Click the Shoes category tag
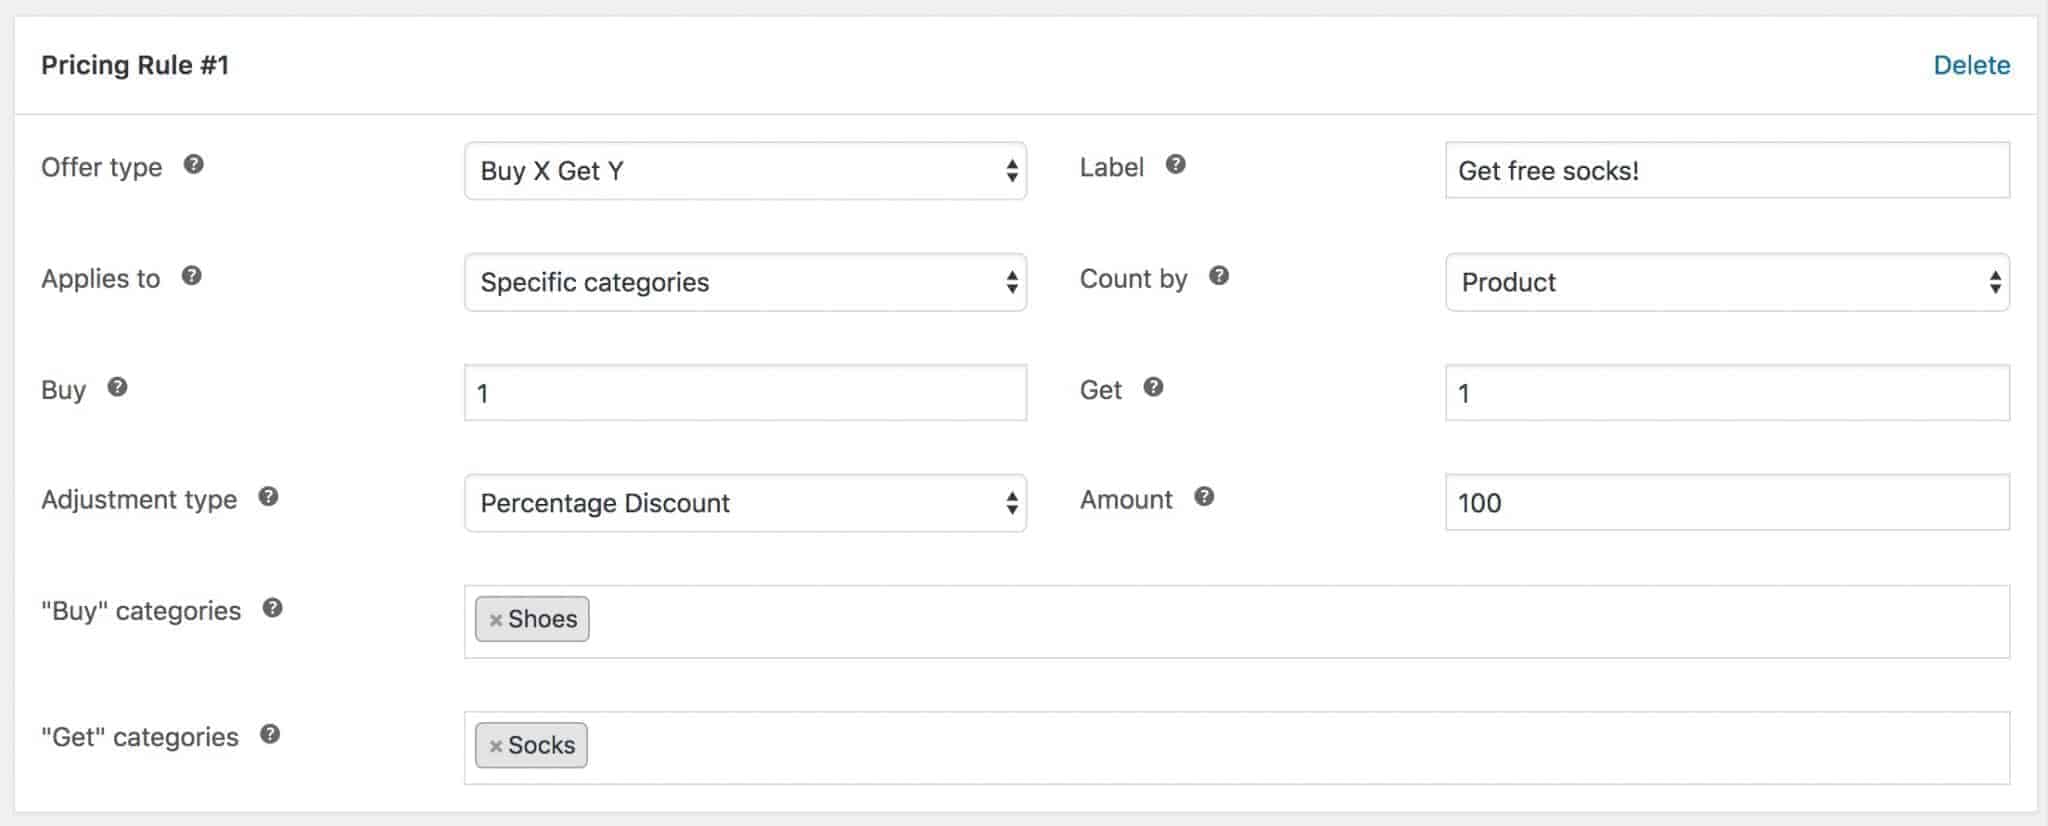Screen dimensions: 2048x826 pyautogui.click(x=532, y=619)
